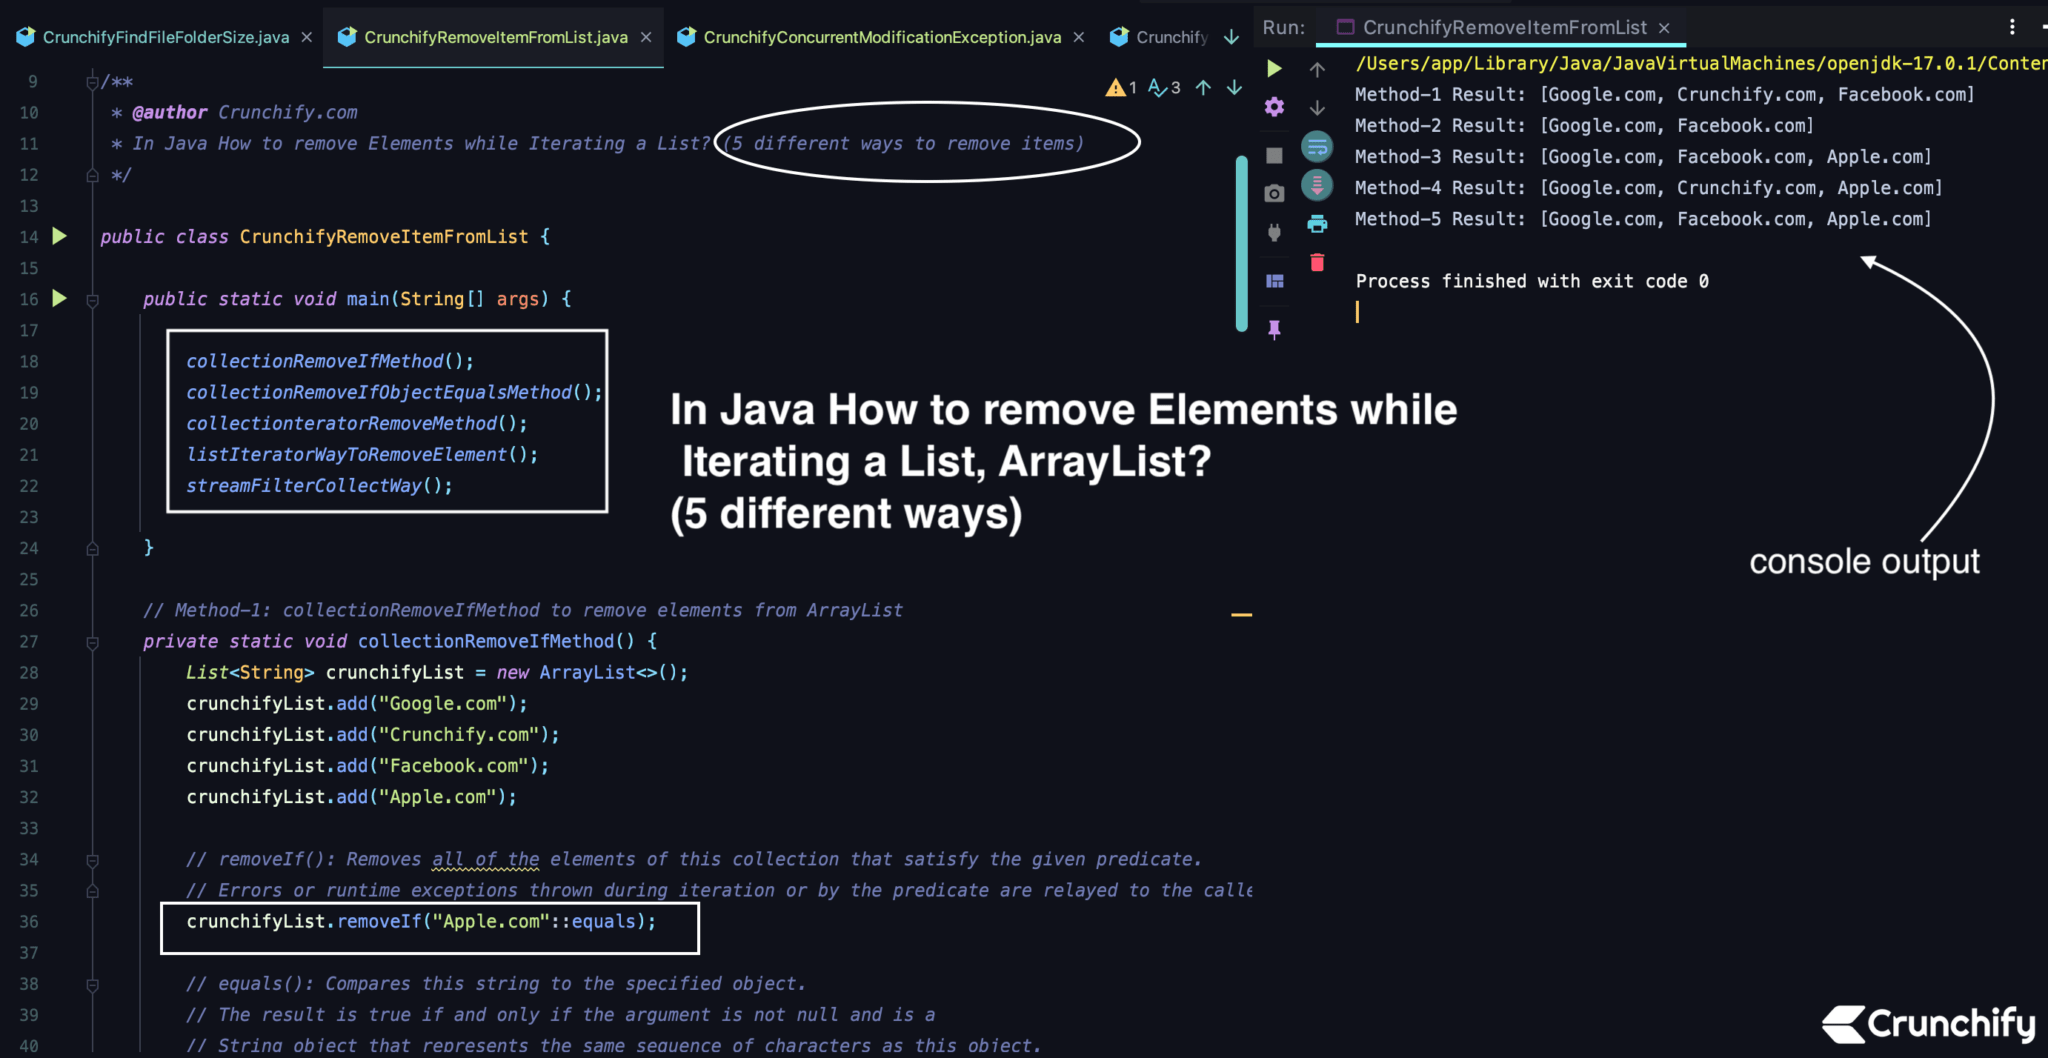Image resolution: width=2048 pixels, height=1058 pixels.
Task: Rerun the CrunchifyRemoveItemFromList program
Action: tap(1273, 68)
